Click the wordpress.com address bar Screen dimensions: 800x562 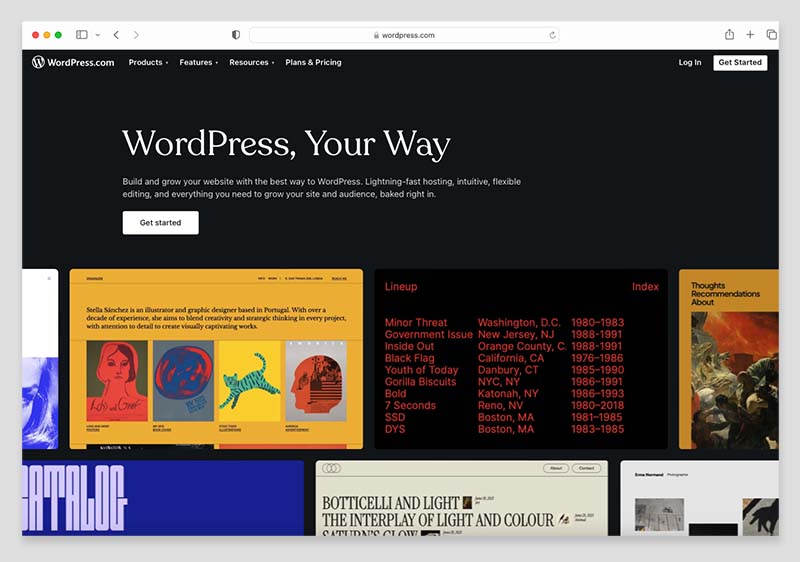[404, 35]
